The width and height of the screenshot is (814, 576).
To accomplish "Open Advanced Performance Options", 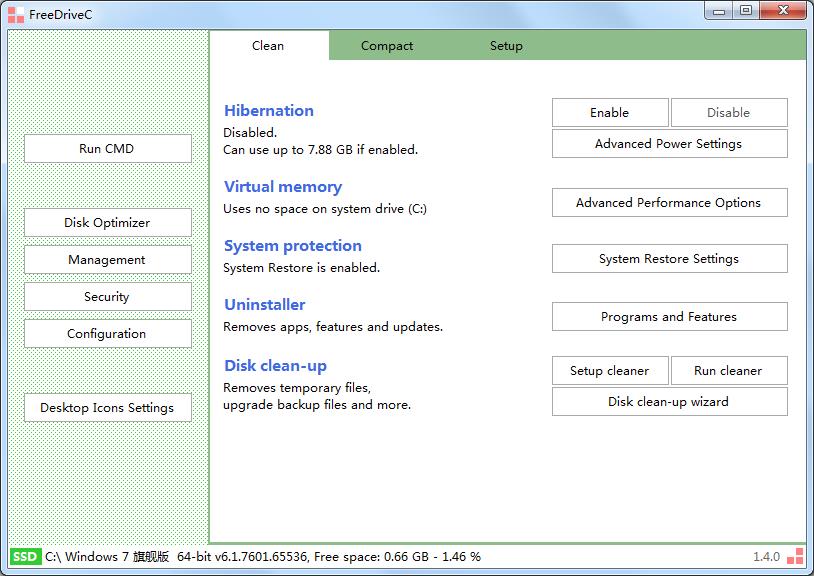I will coord(669,203).
